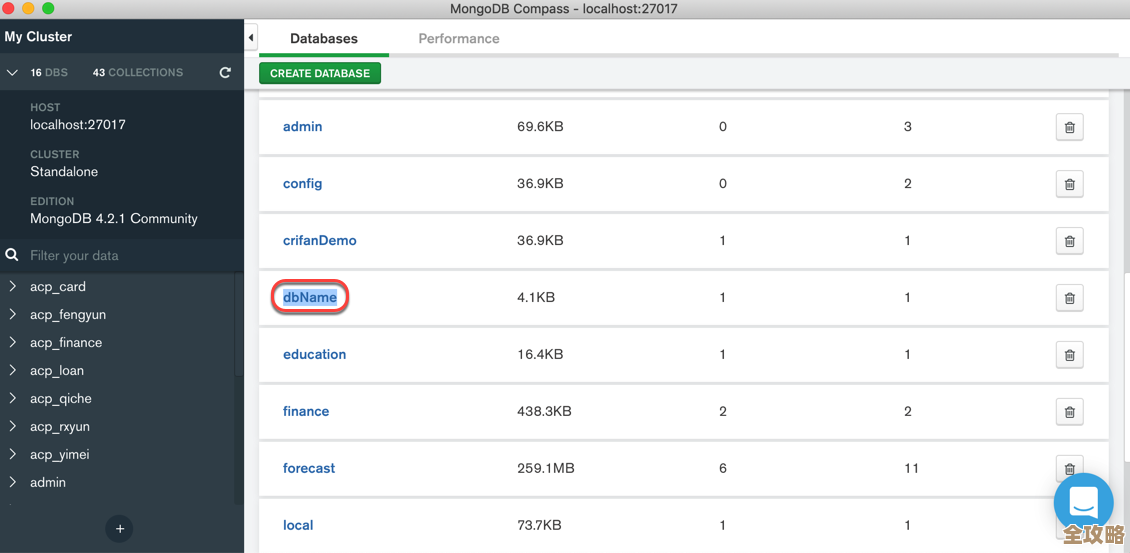1130x553 pixels.
Task: Click the trash icon for config database
Action: 1069,184
